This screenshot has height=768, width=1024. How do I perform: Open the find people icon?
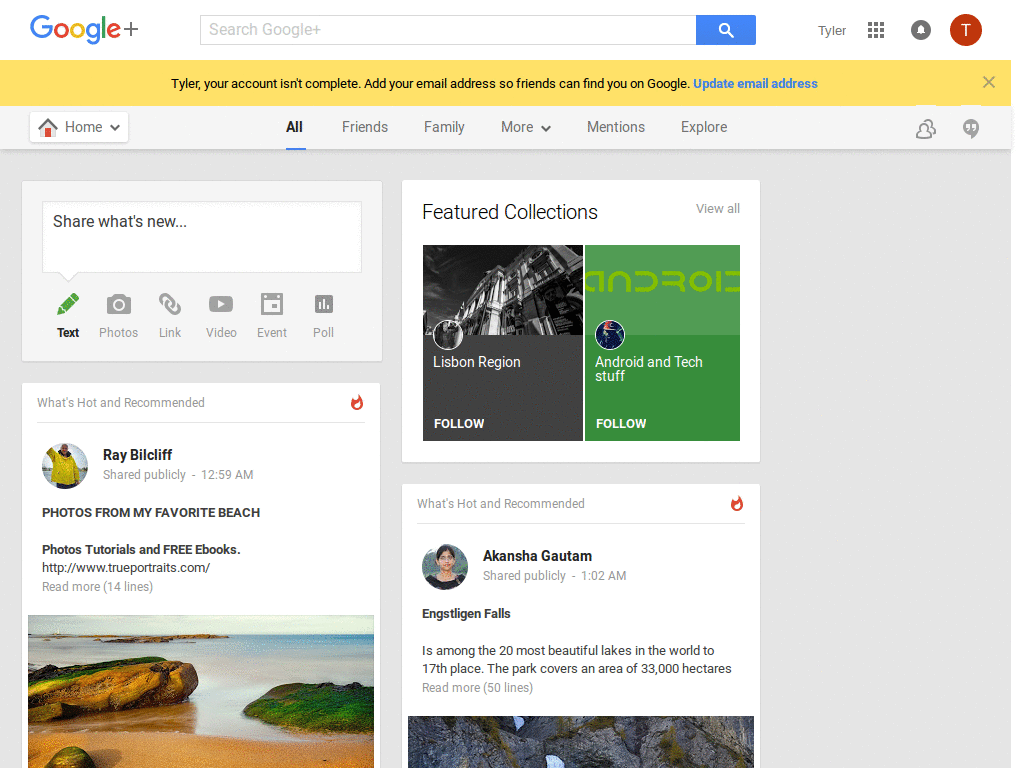(x=925, y=129)
